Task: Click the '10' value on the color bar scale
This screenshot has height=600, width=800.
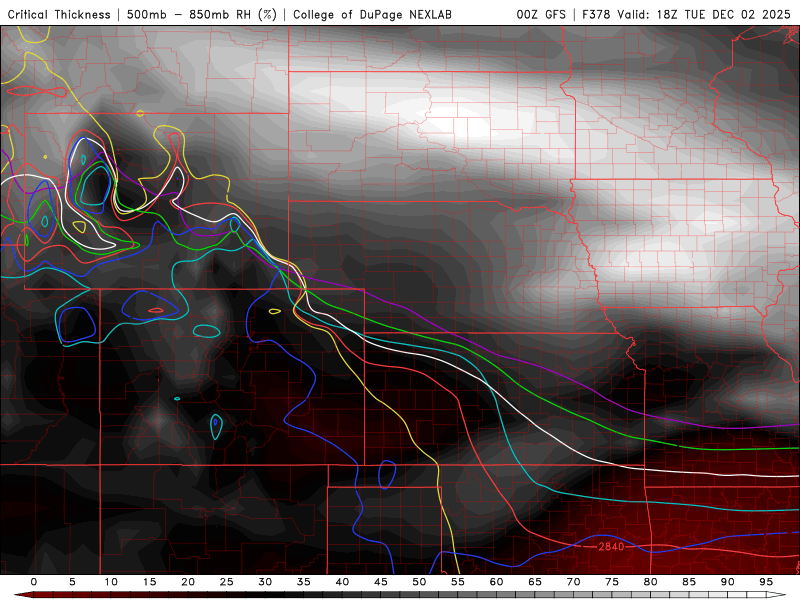Action: (x=111, y=582)
